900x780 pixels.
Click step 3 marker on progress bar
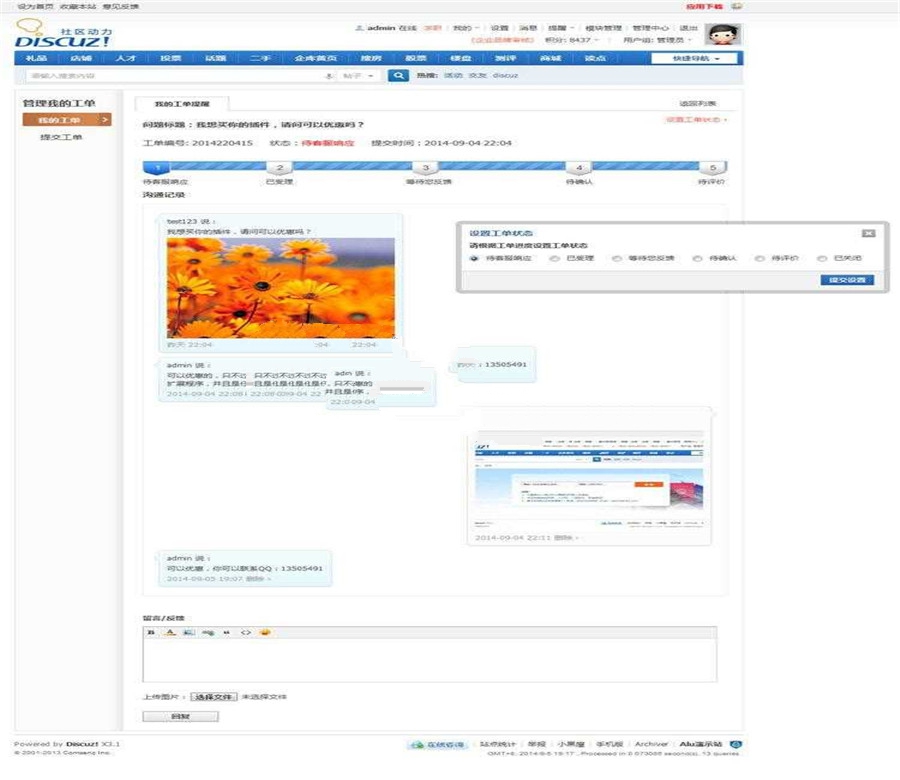[x=425, y=169]
